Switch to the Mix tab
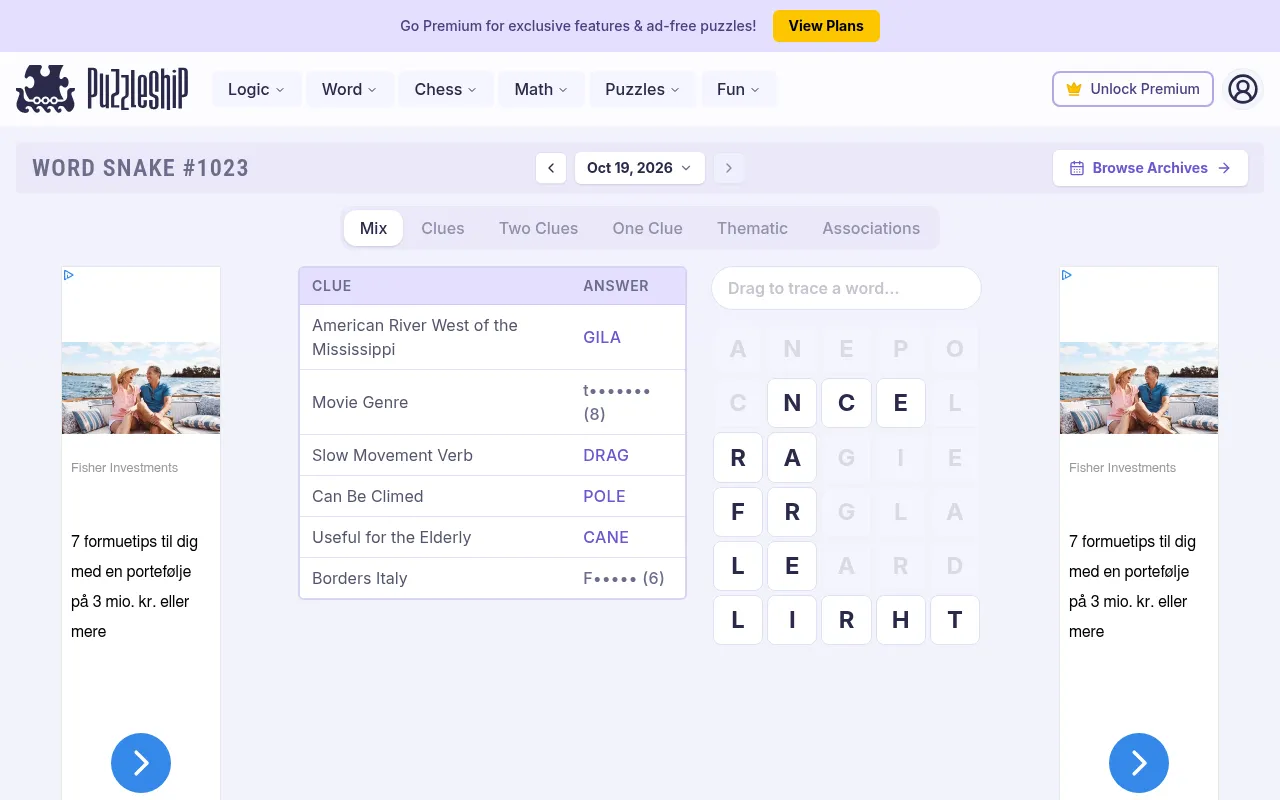 tap(373, 228)
